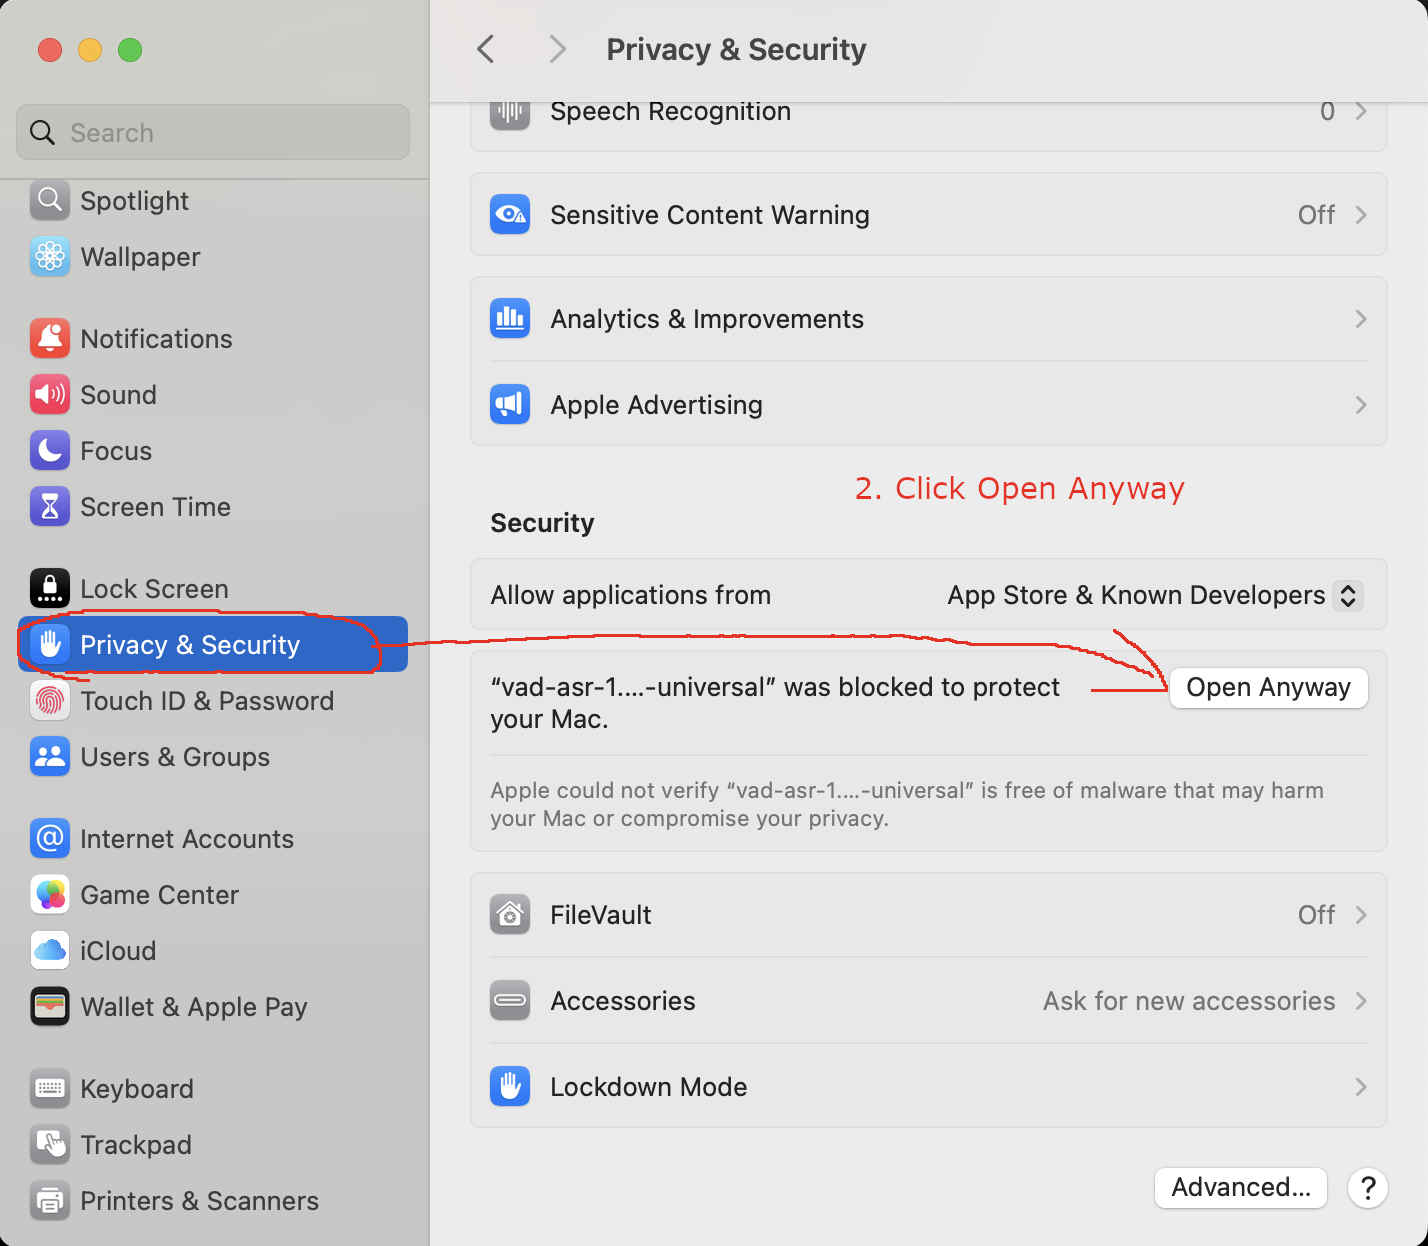Click the Advanced... button
The height and width of the screenshot is (1246, 1428).
pos(1240,1188)
